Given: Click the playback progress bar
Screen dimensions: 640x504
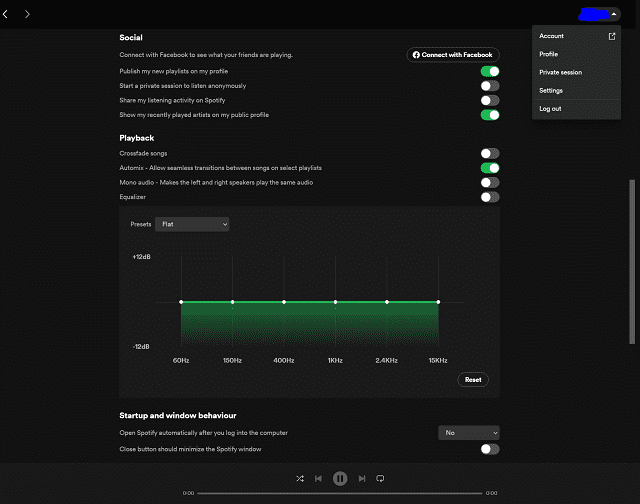Looking at the screenshot, I should [340, 493].
